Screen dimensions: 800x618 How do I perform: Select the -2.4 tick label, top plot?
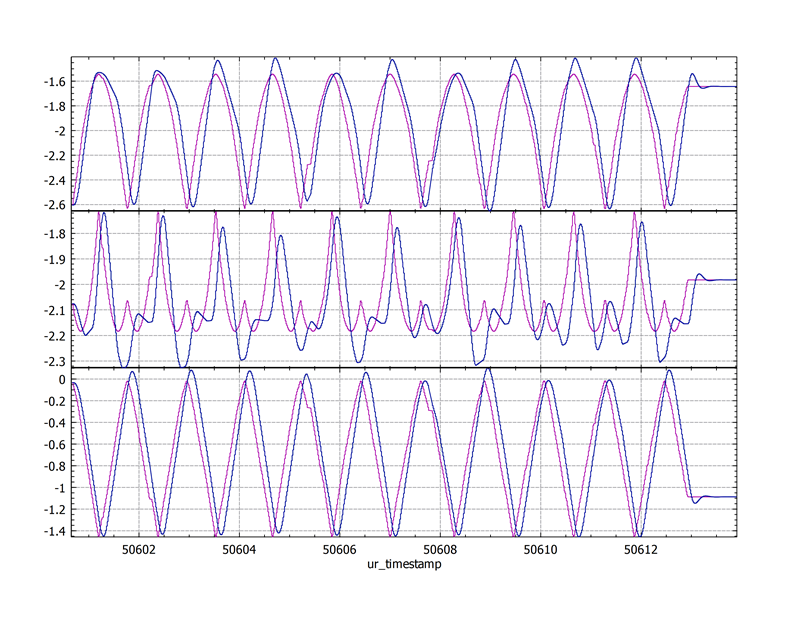click(x=55, y=180)
